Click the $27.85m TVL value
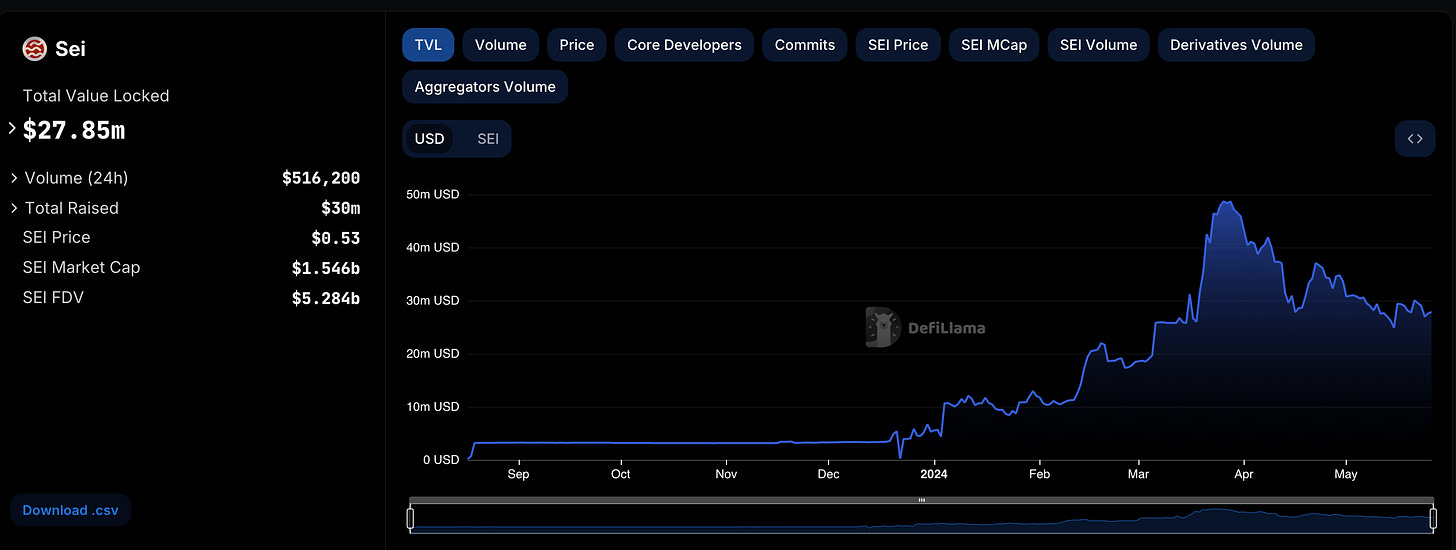This screenshot has height=550, width=1456. click(74, 130)
